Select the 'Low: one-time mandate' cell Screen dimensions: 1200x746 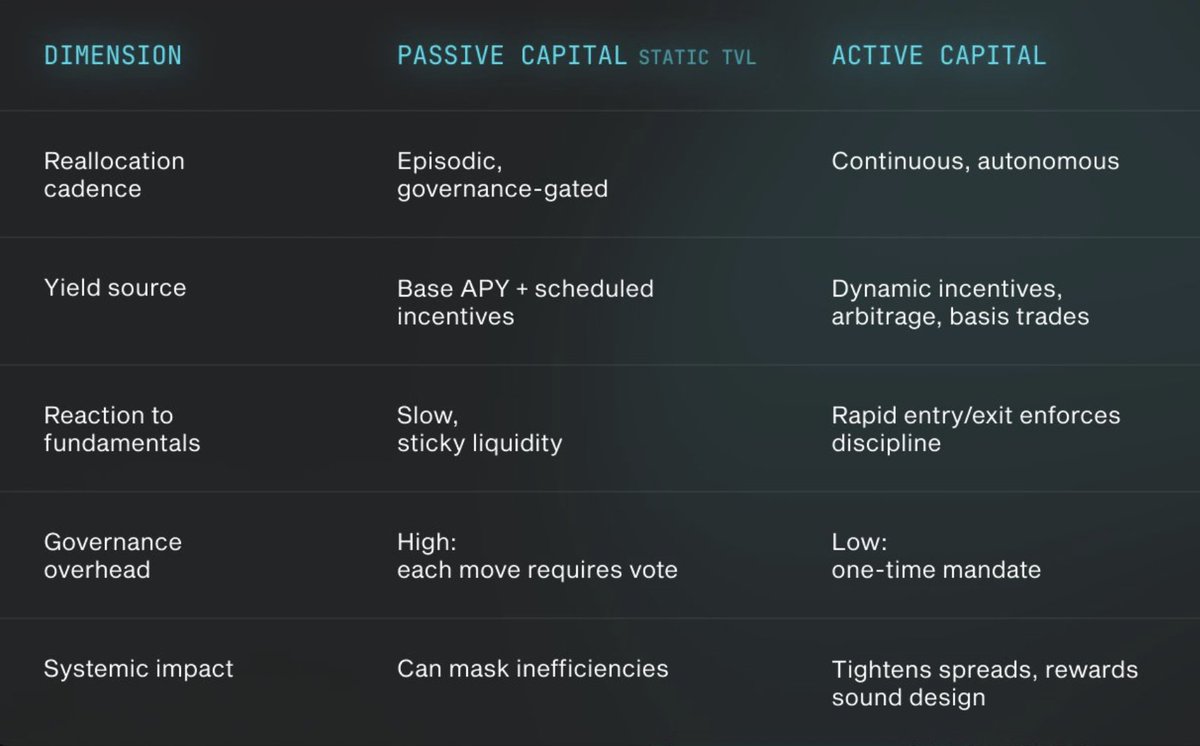[x=936, y=556]
